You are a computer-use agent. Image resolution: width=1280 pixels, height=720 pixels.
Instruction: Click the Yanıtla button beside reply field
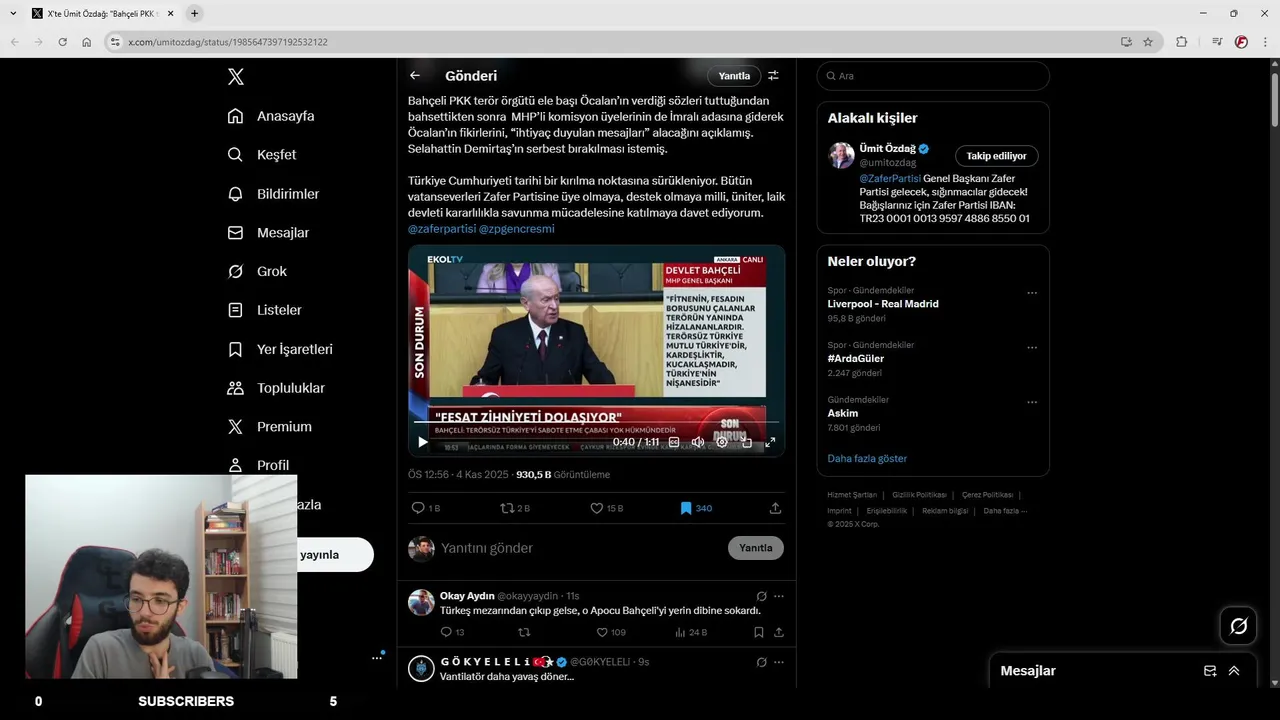[756, 548]
